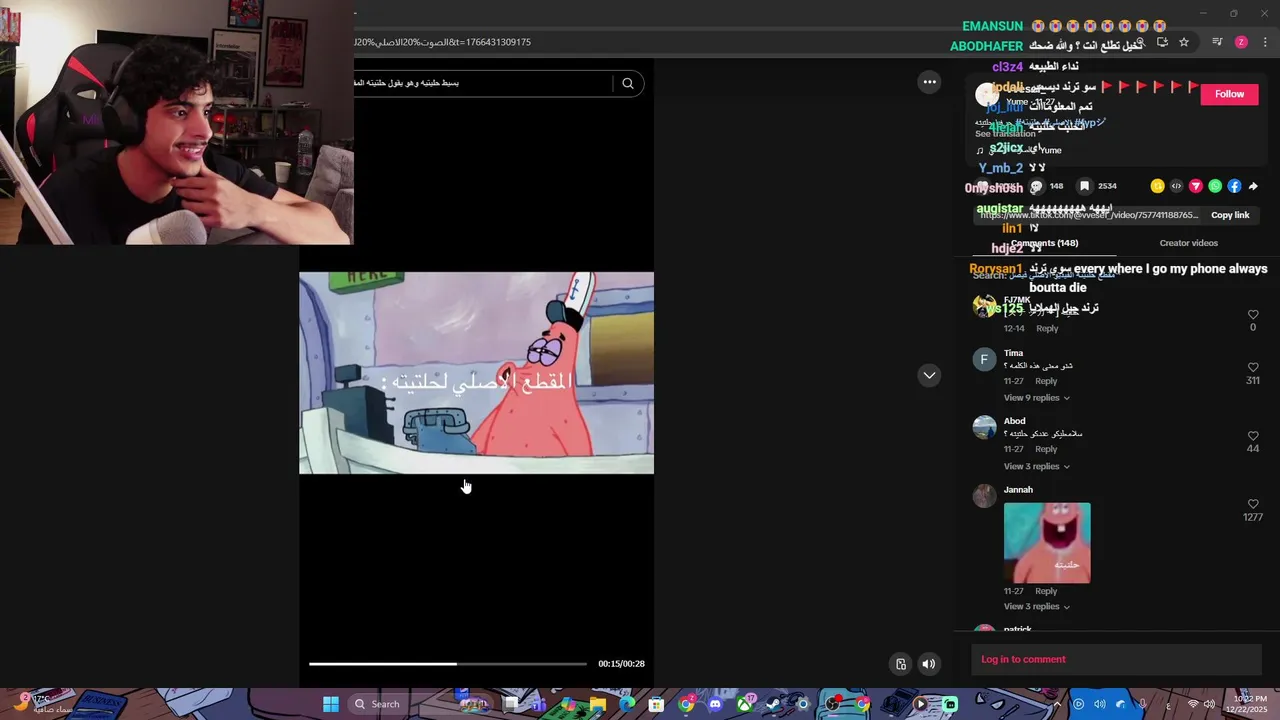Click the Log in to comment field
Viewport: 1280px width, 720px height.
pos(1116,659)
